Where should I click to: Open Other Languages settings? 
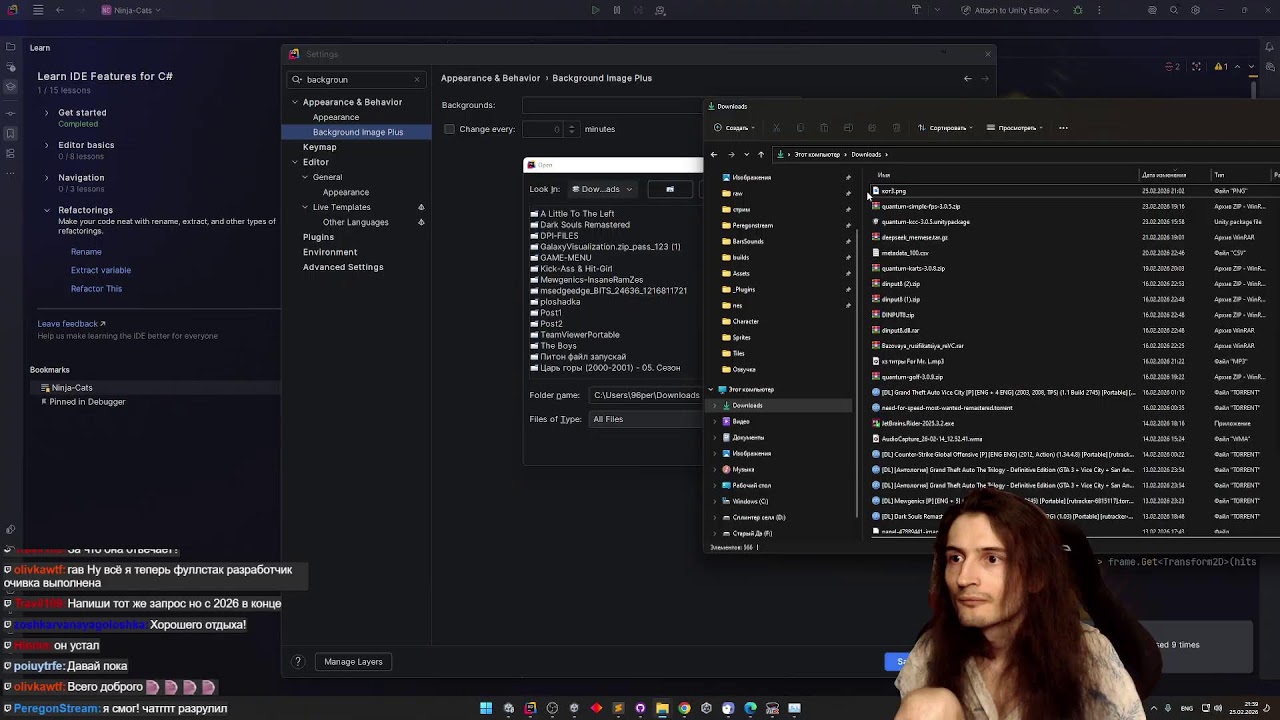(x=355, y=222)
